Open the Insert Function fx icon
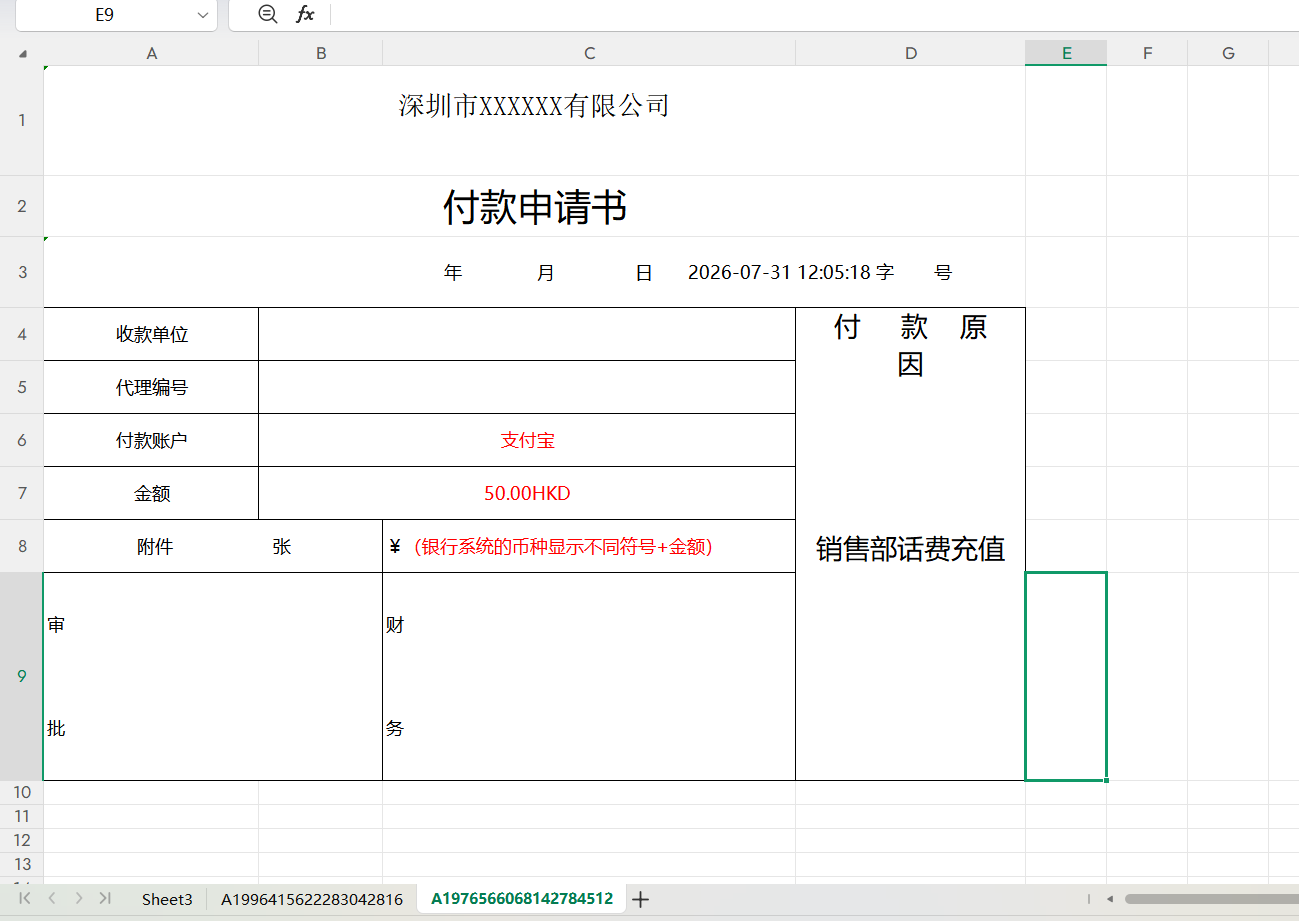Image resolution: width=1299 pixels, height=921 pixels. click(305, 14)
